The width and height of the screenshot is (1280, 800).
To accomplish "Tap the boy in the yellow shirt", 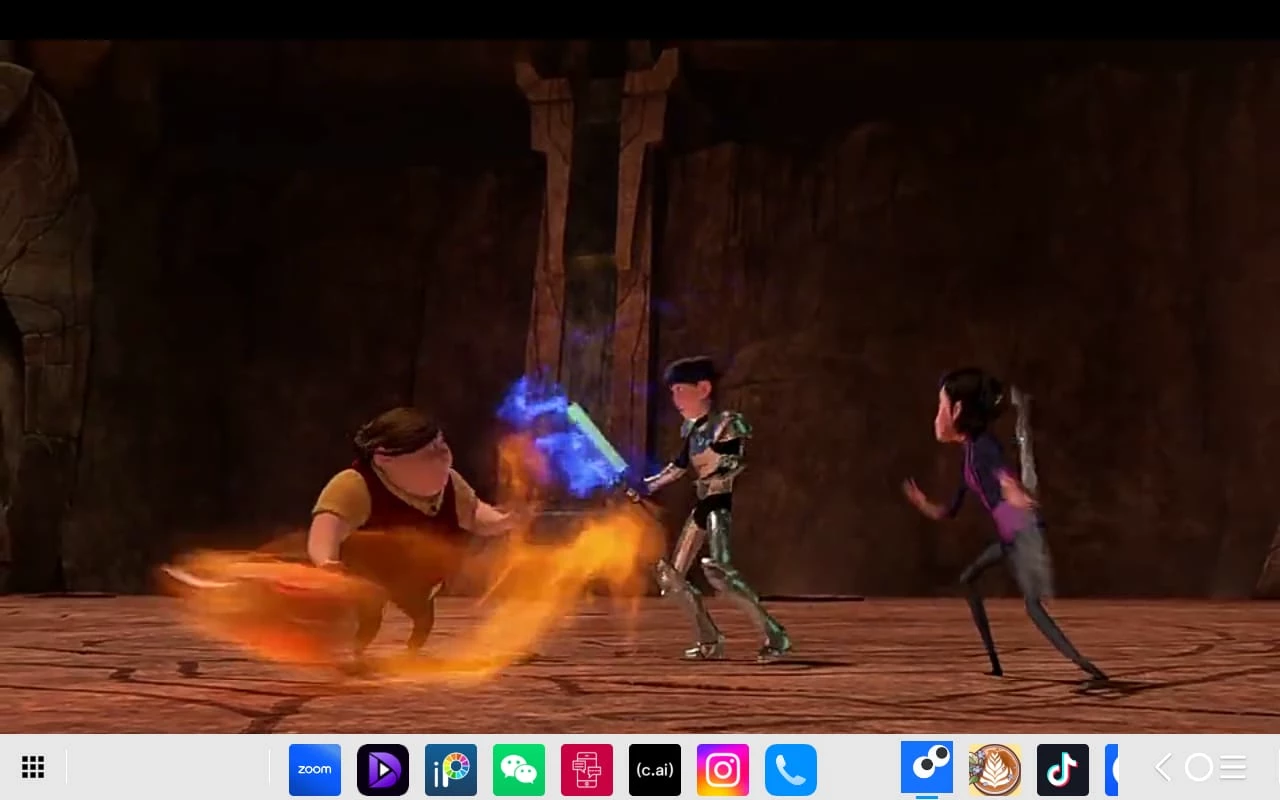I will [400, 500].
